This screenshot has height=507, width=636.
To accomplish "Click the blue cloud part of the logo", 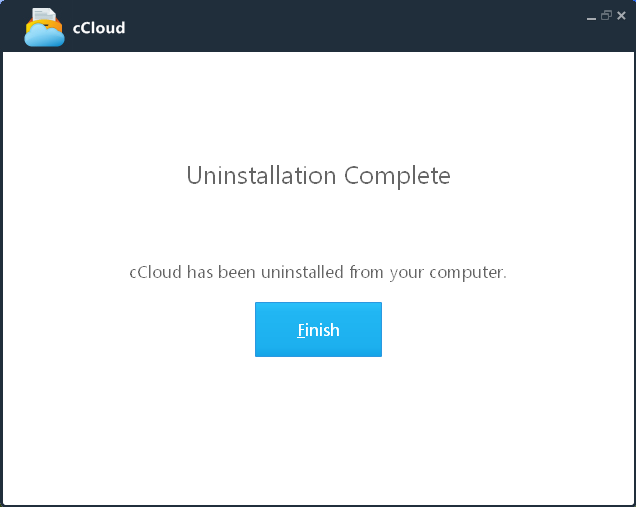I will click(x=44, y=36).
